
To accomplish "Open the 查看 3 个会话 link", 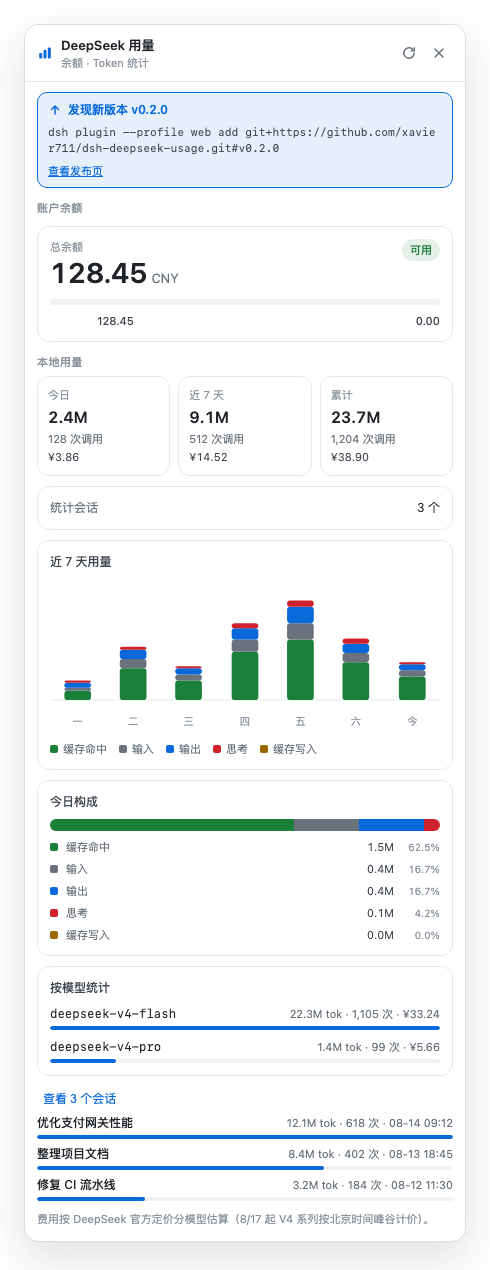I will (80, 1098).
